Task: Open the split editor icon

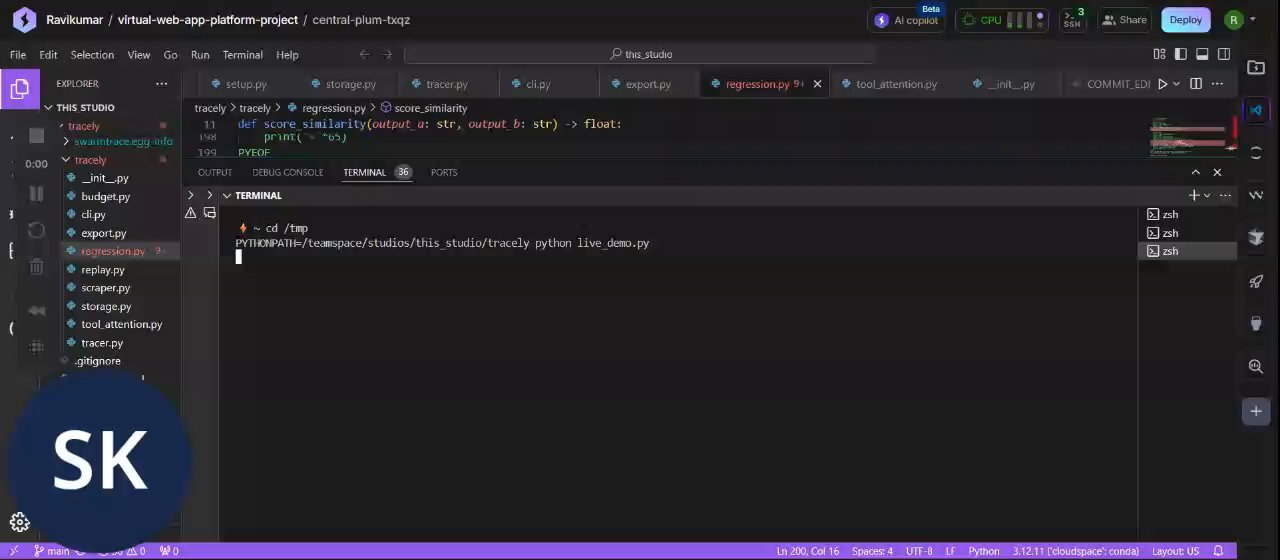Action: click(x=1196, y=84)
